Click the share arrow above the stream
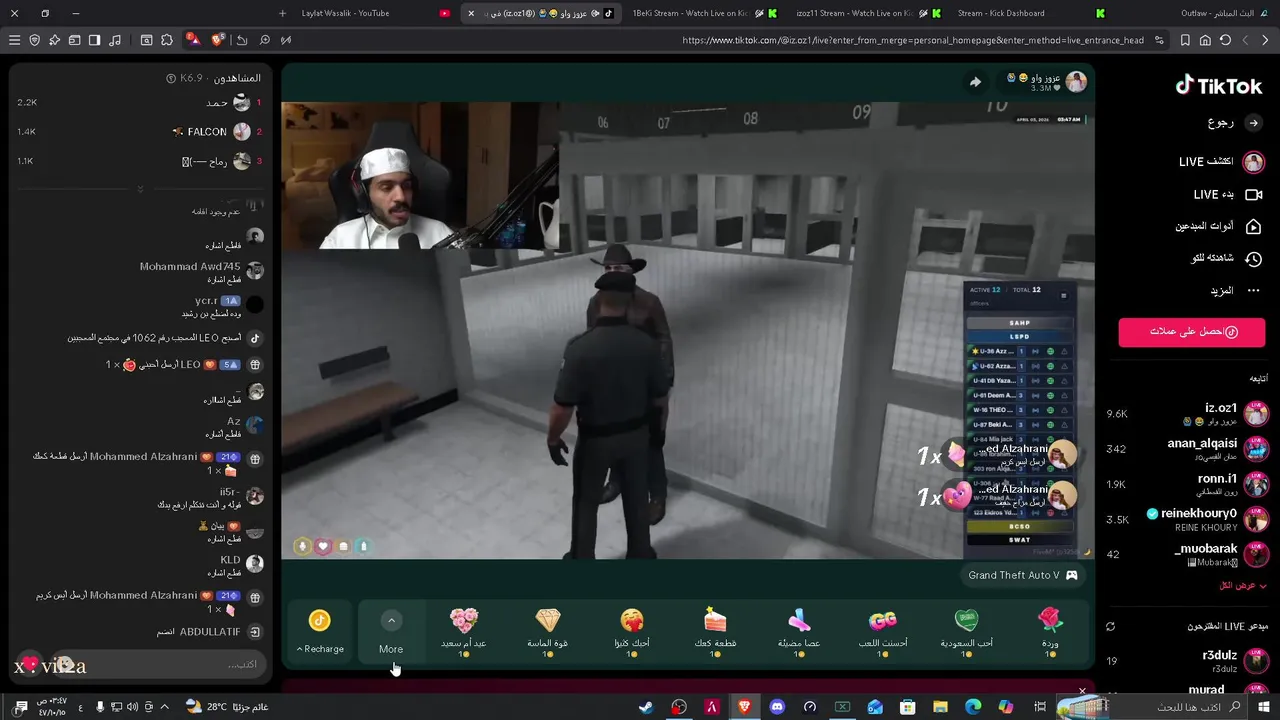This screenshot has height=720, width=1280. point(975,82)
